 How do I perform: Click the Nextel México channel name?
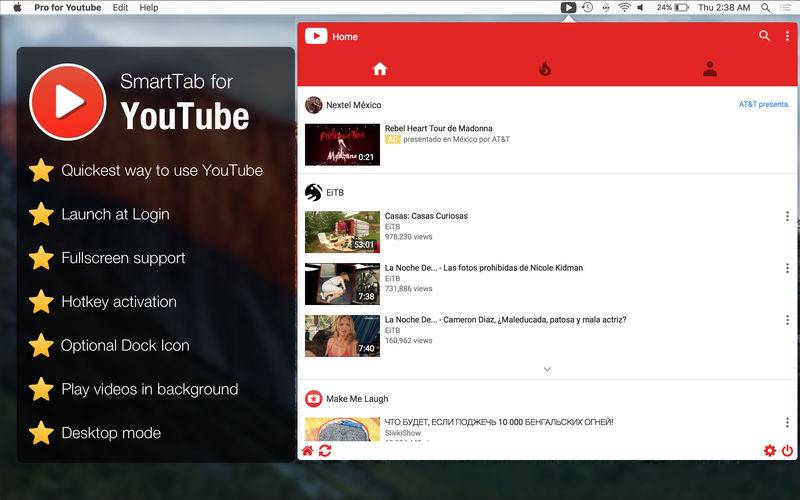click(354, 105)
